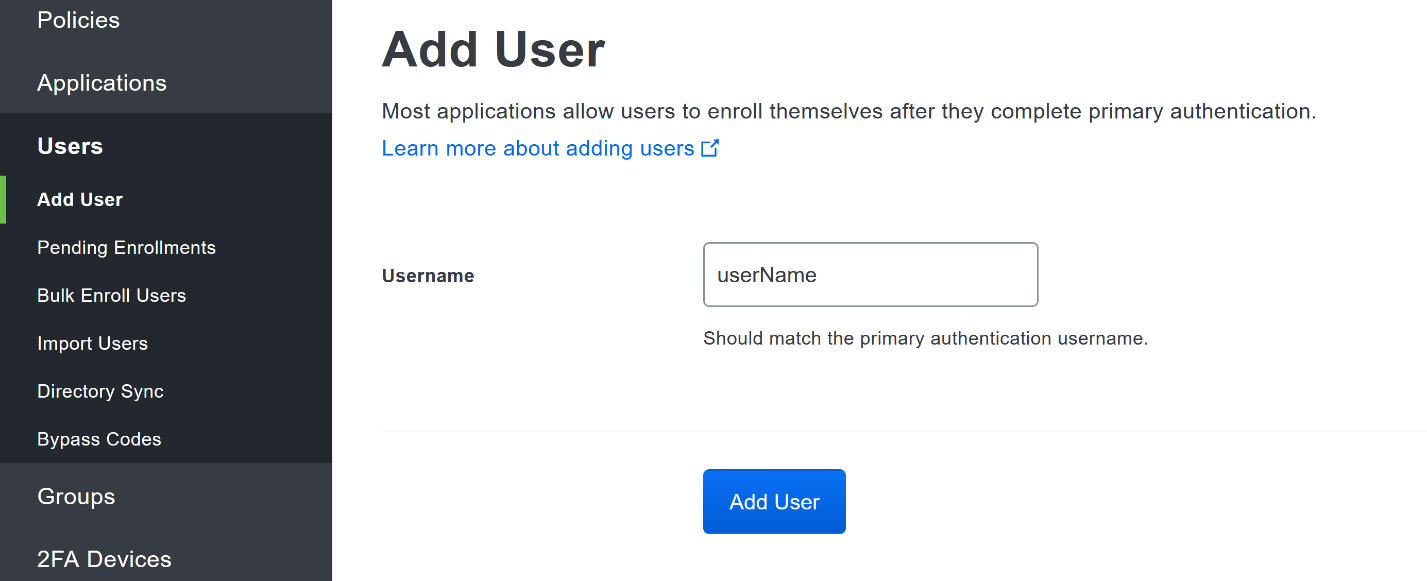Screen dimensions: 1427x581
Task: Click the green active marker beside Add User
Action: pos(3,200)
